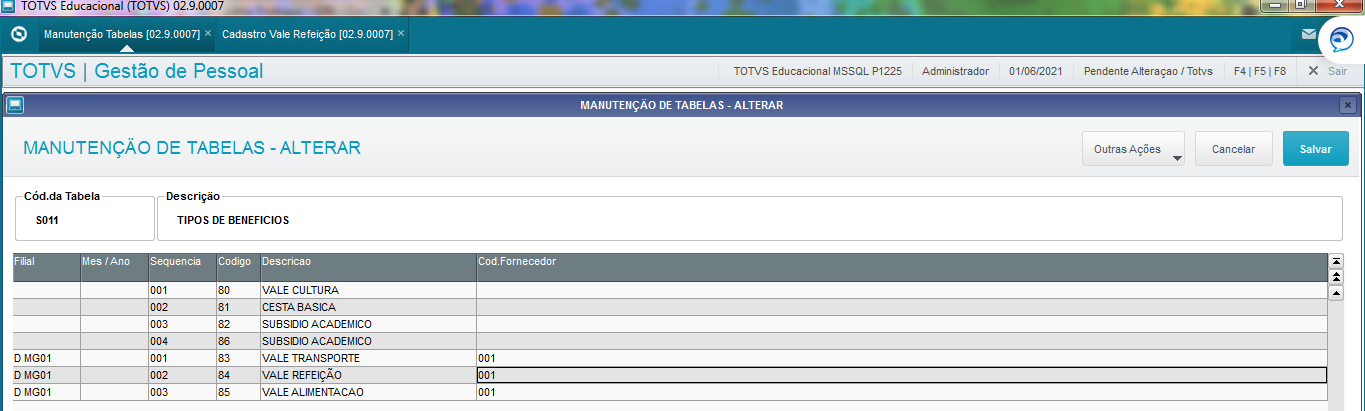This screenshot has height=411, width=1365.
Task: Click the Descrição field TIPOS DE BENEFICIOS
Action: click(x=749, y=219)
